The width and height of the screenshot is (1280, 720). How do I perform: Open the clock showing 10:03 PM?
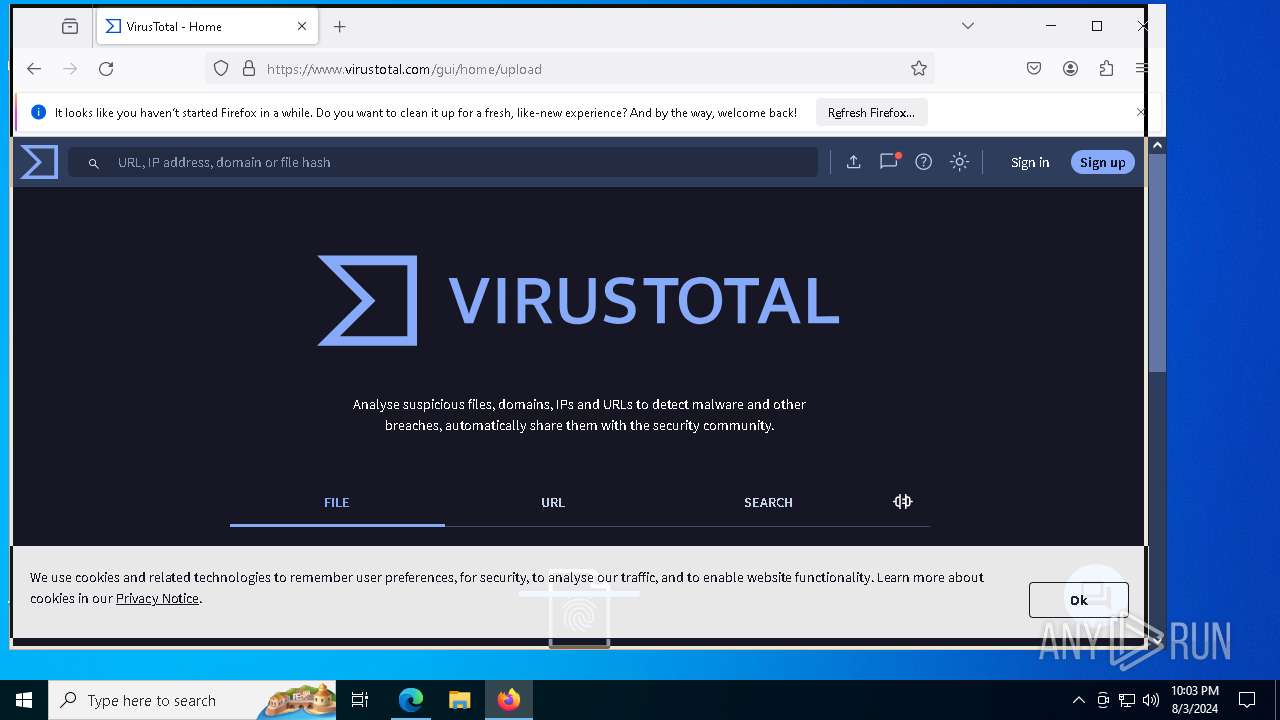(1194, 700)
